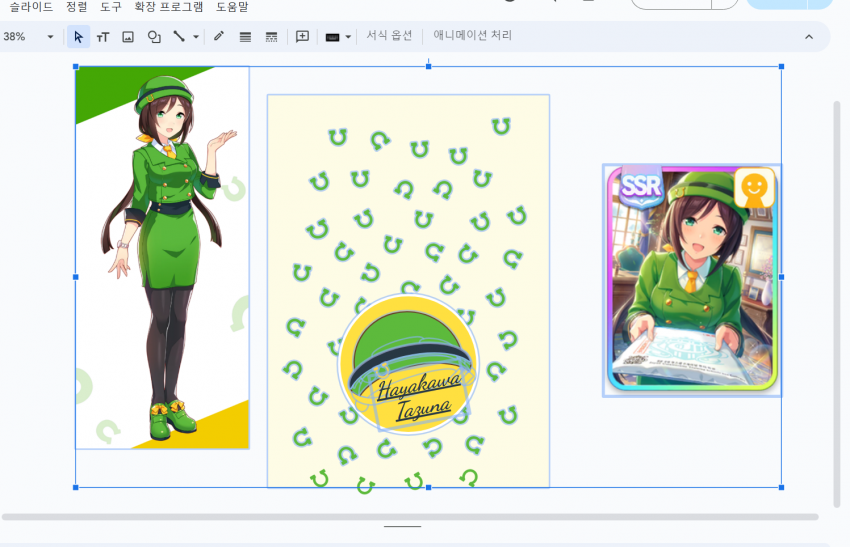
Task: Open the border color pencil icon
Action: point(219,36)
